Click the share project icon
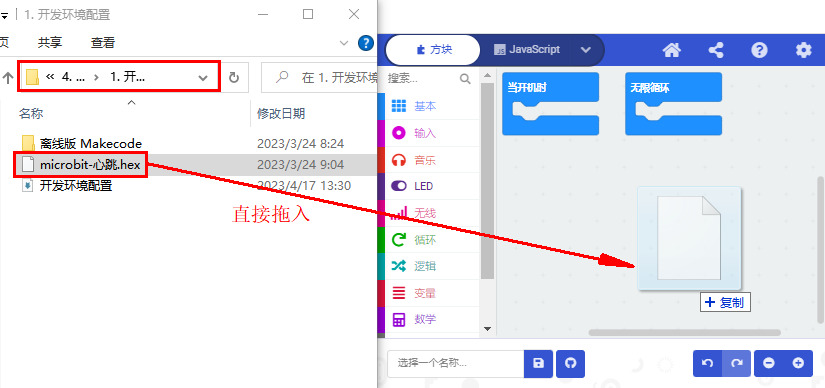Viewport: 825px width, 388px height. pyautogui.click(x=716, y=51)
